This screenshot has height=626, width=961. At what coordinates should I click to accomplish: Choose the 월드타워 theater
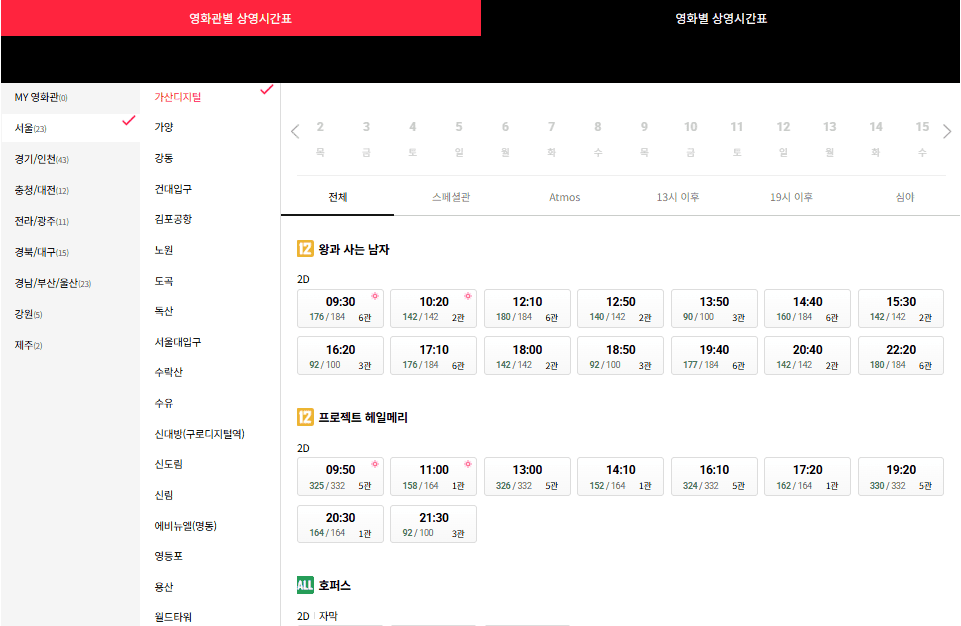point(175,618)
